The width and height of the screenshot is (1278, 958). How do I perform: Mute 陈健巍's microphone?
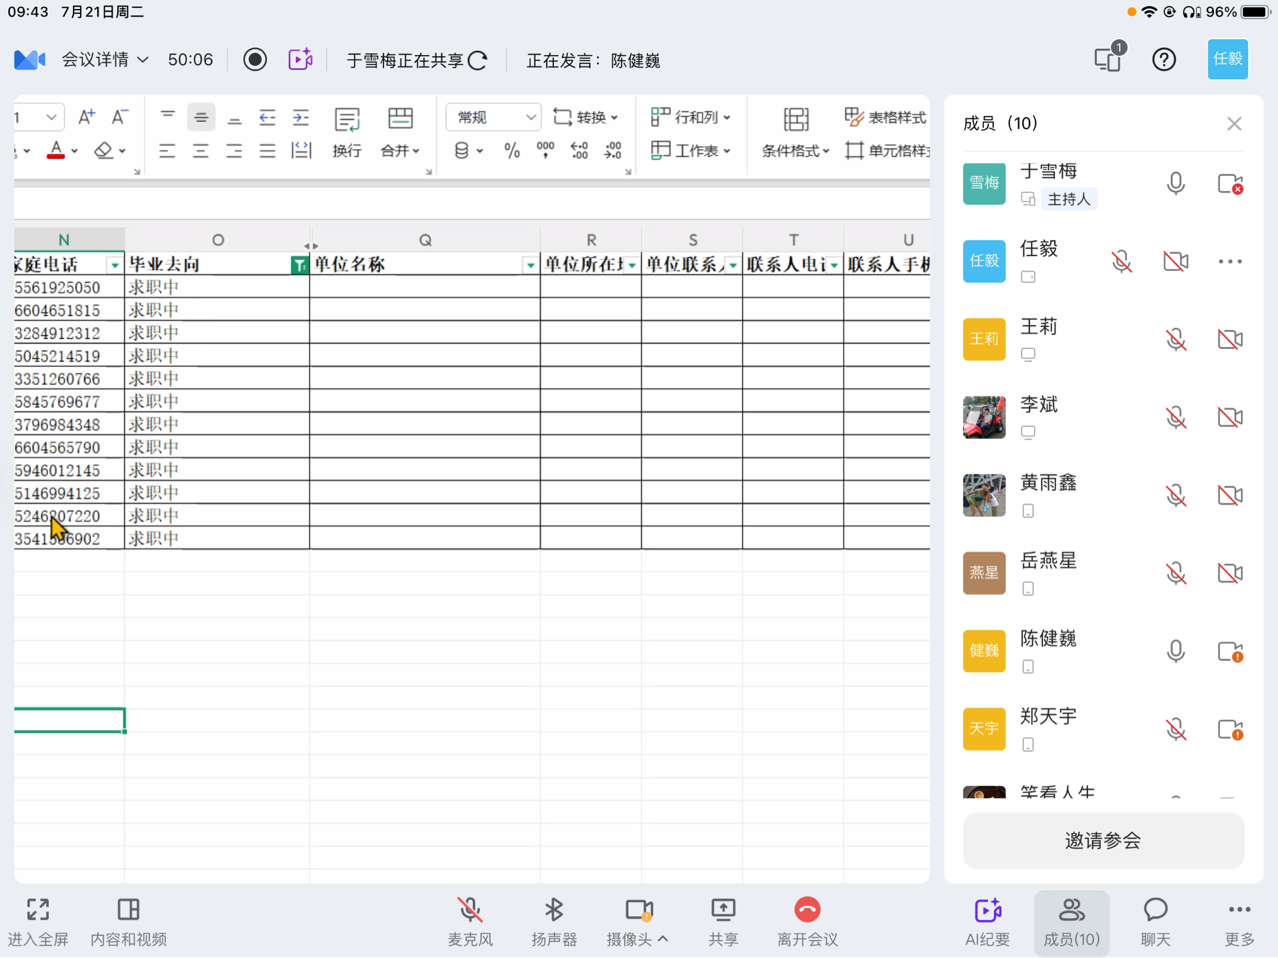[x=1176, y=652]
